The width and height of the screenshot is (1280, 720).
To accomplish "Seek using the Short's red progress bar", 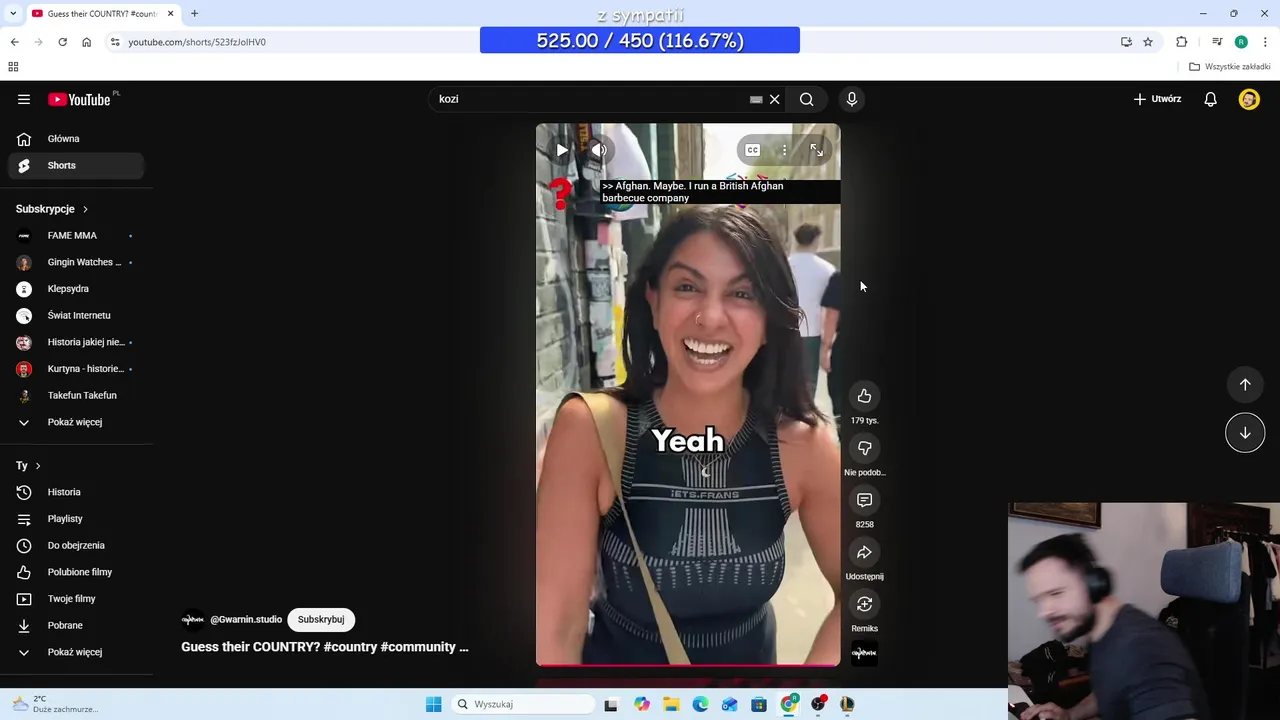I will pos(688,664).
